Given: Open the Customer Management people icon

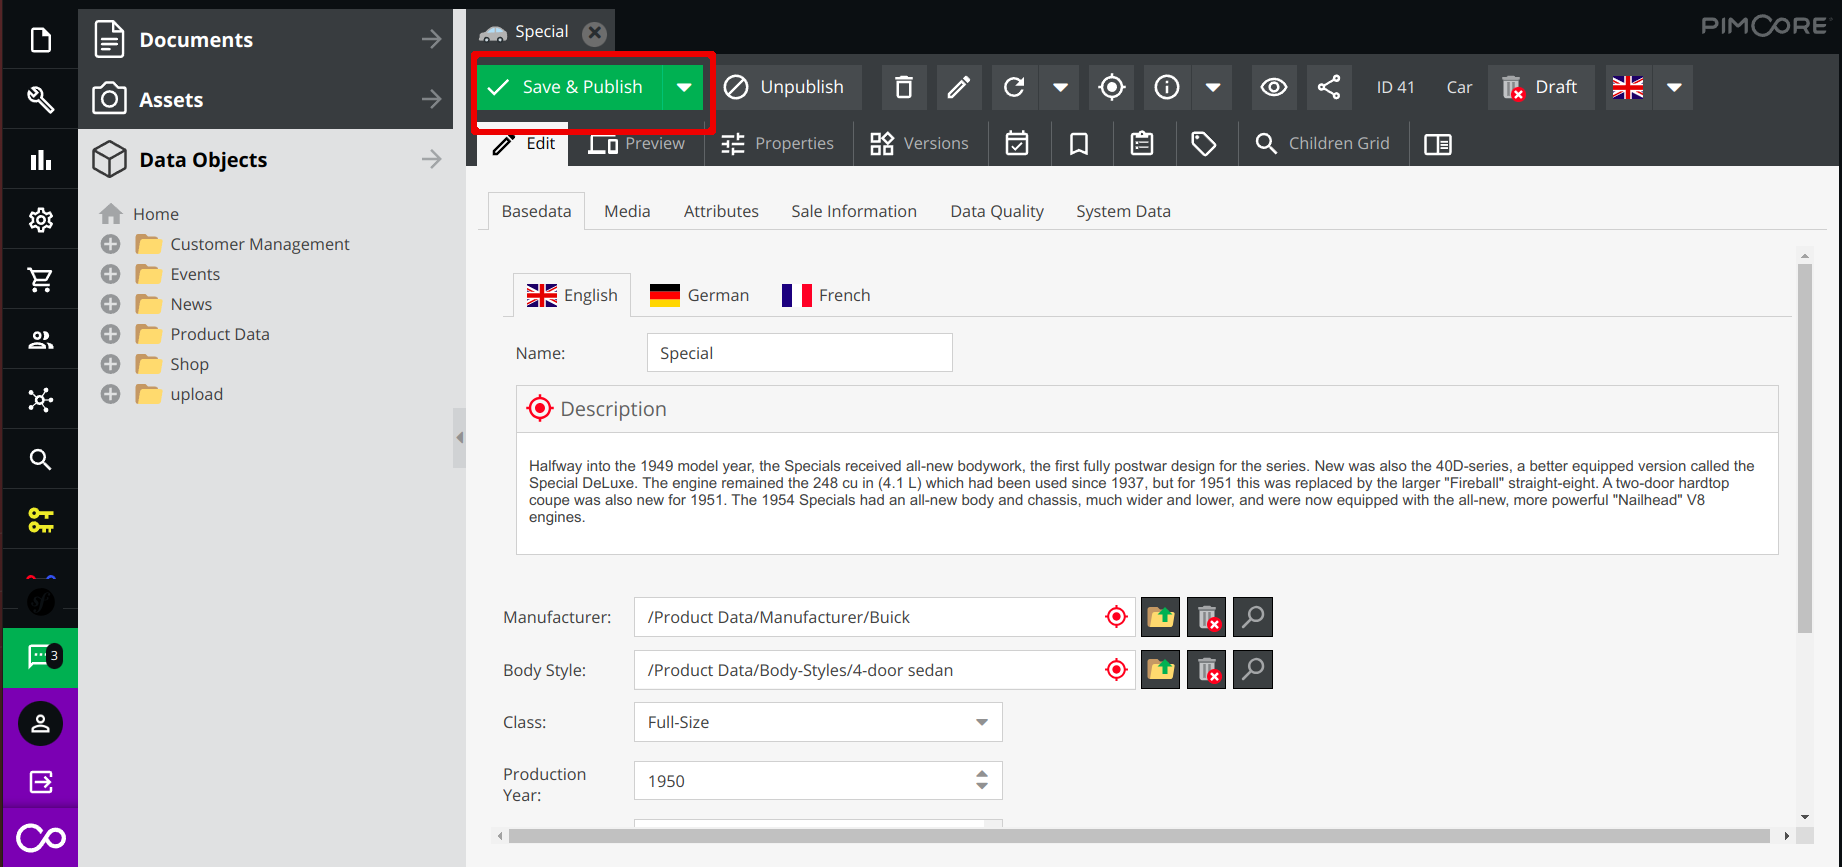Looking at the screenshot, I should (40, 340).
